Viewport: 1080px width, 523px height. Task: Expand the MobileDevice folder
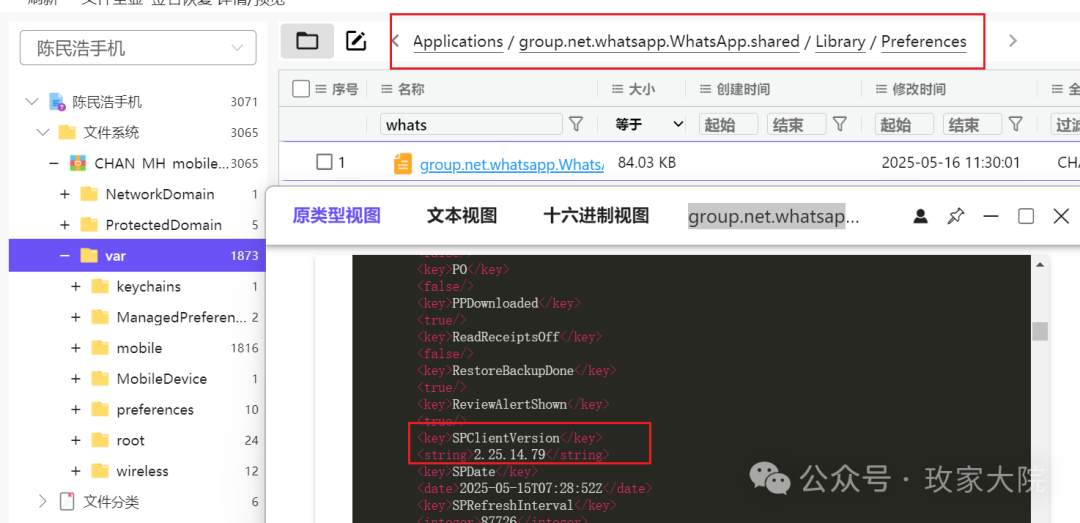pos(76,378)
